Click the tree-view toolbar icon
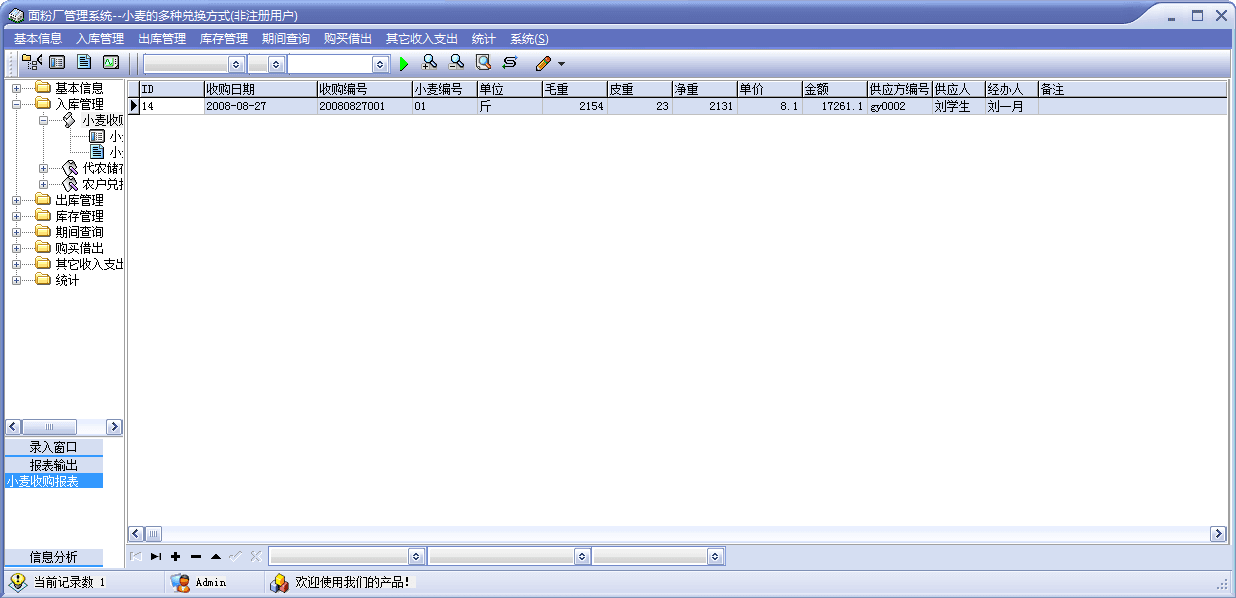Screen dimensions: 1236x598 point(31,63)
